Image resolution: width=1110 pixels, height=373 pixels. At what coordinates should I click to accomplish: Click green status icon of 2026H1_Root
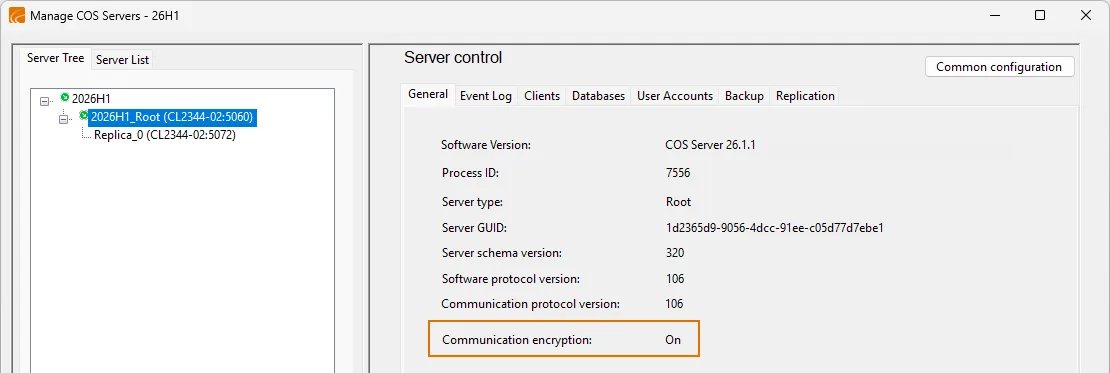click(84, 115)
